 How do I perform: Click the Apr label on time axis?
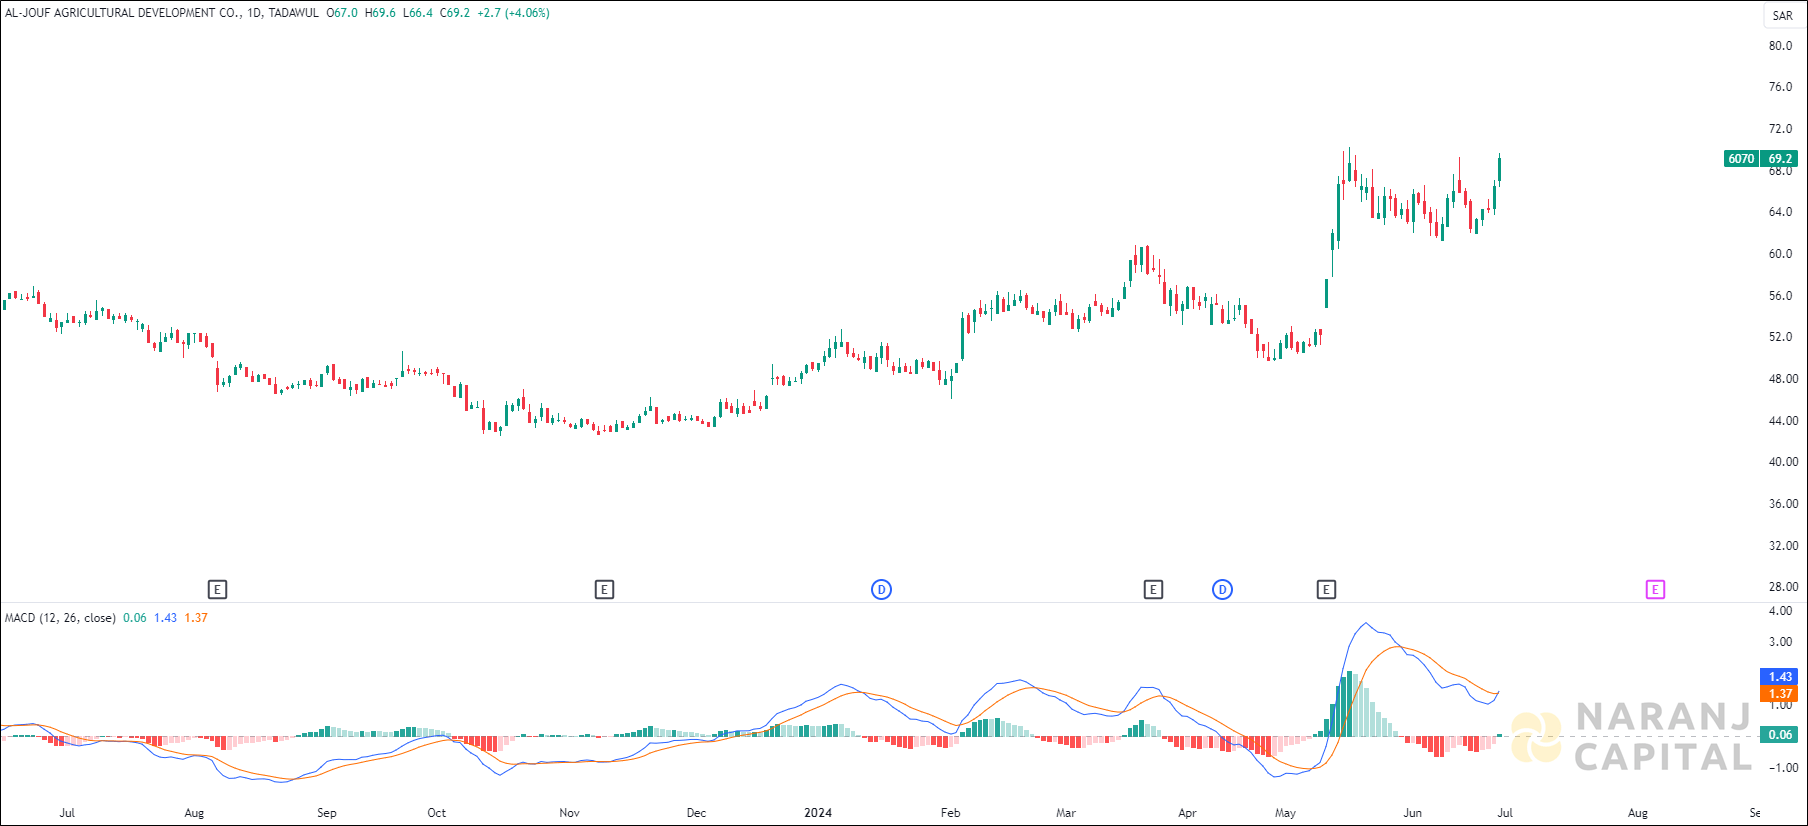[x=1187, y=813]
